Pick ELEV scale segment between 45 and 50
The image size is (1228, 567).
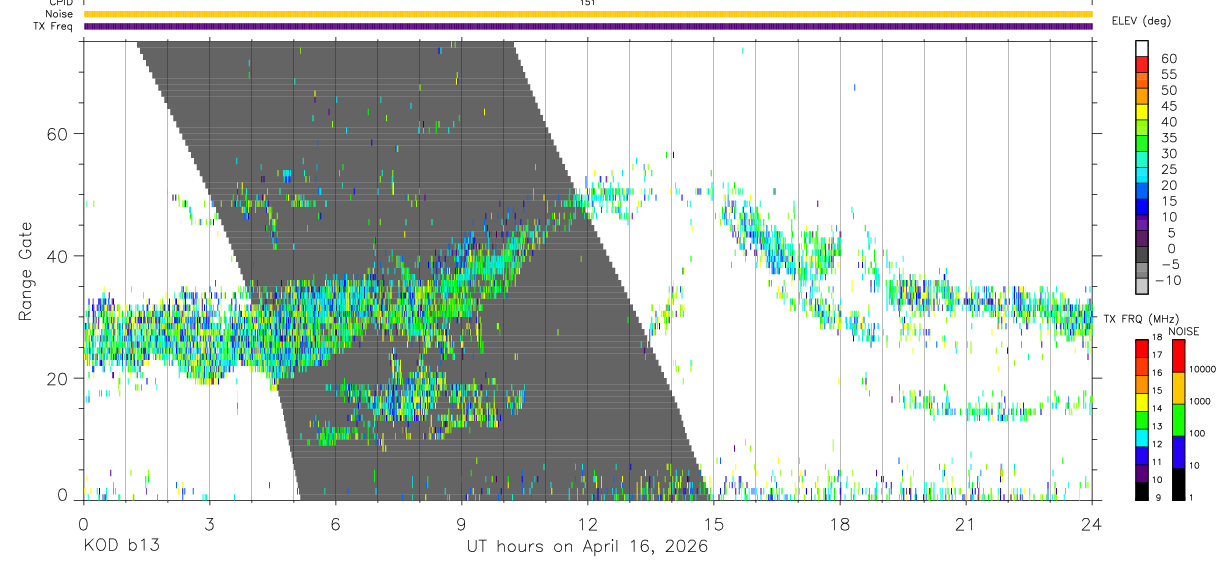pos(1142,97)
